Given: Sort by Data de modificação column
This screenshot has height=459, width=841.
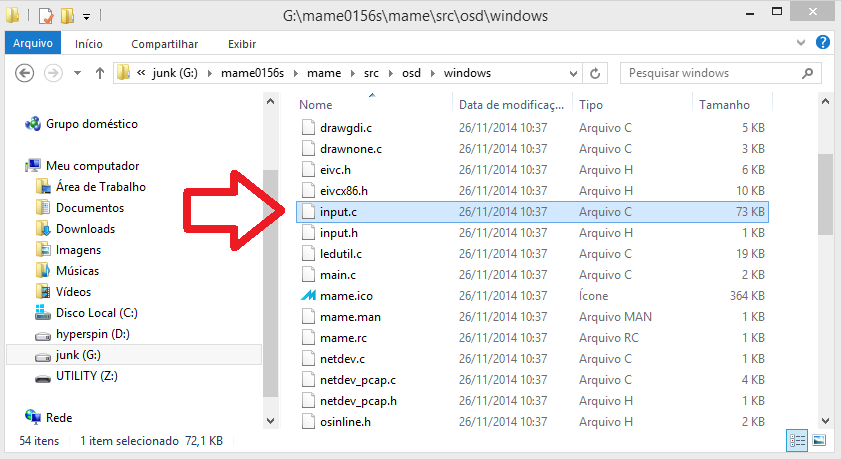Looking at the screenshot, I should [x=512, y=105].
